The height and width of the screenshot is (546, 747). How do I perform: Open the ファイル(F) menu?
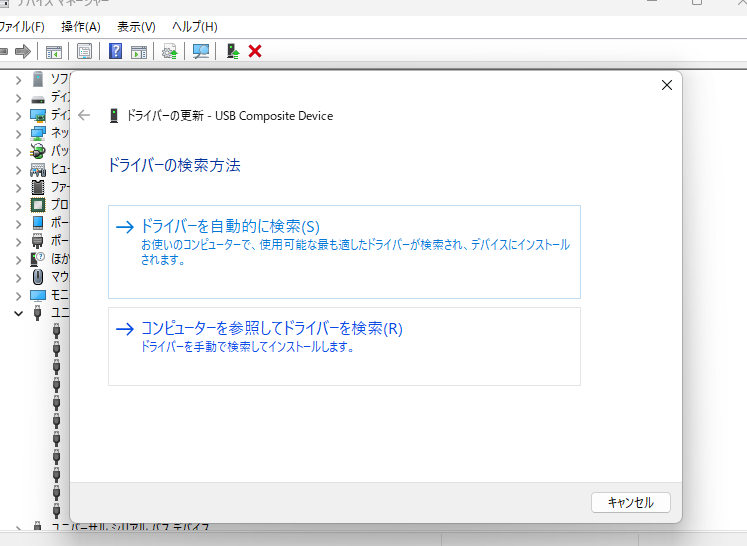click(x=22, y=27)
